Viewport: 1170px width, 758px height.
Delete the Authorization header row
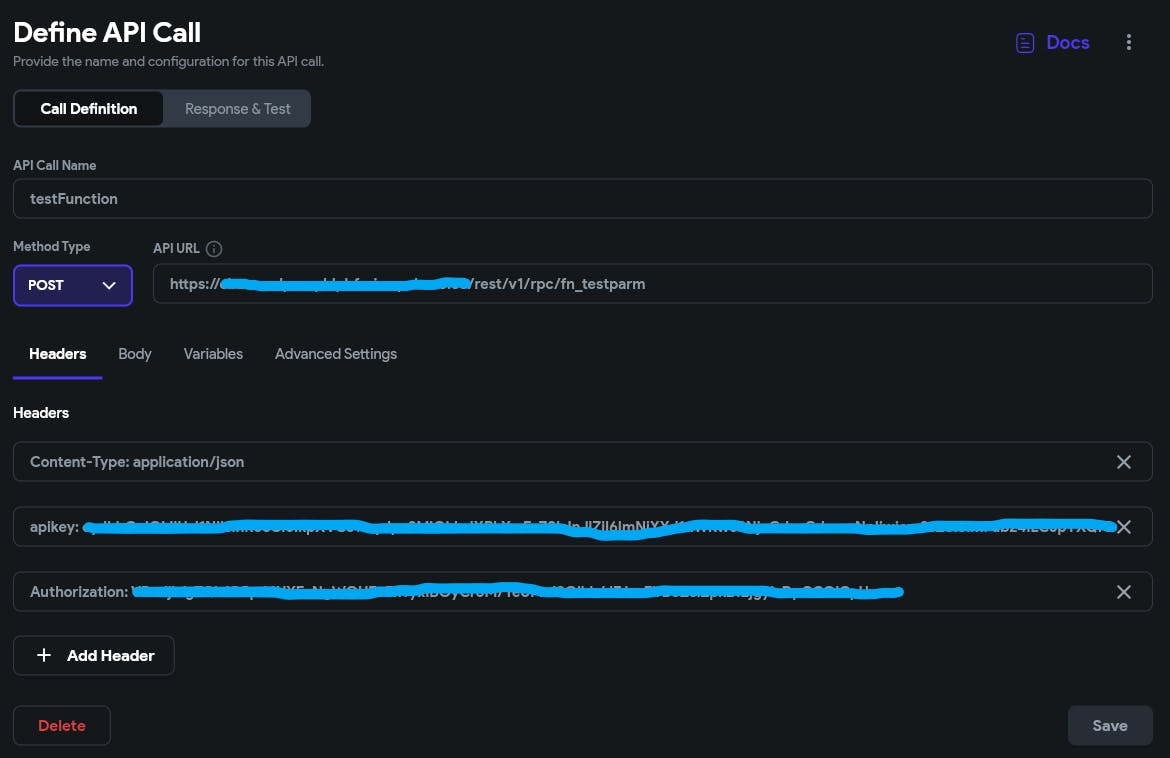pos(1124,592)
